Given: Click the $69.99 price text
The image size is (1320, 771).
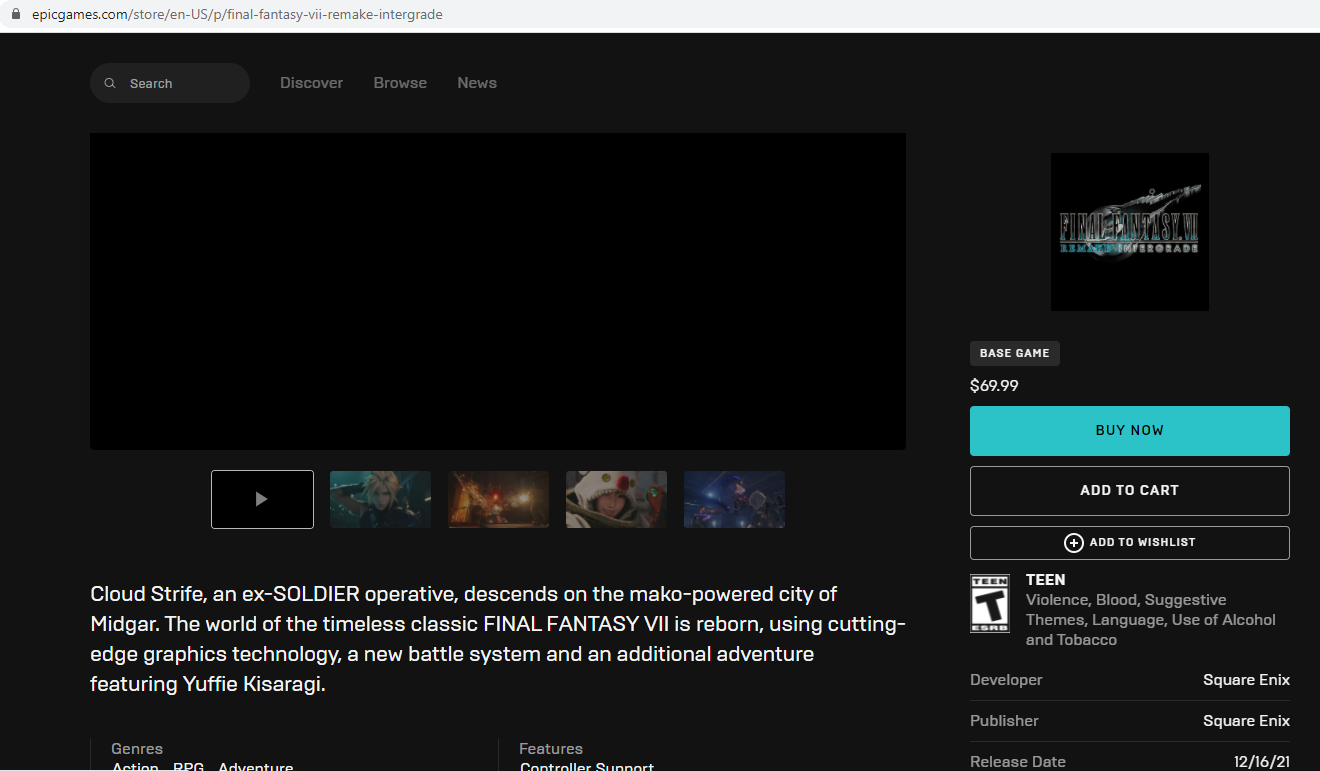Looking at the screenshot, I should 994,386.
